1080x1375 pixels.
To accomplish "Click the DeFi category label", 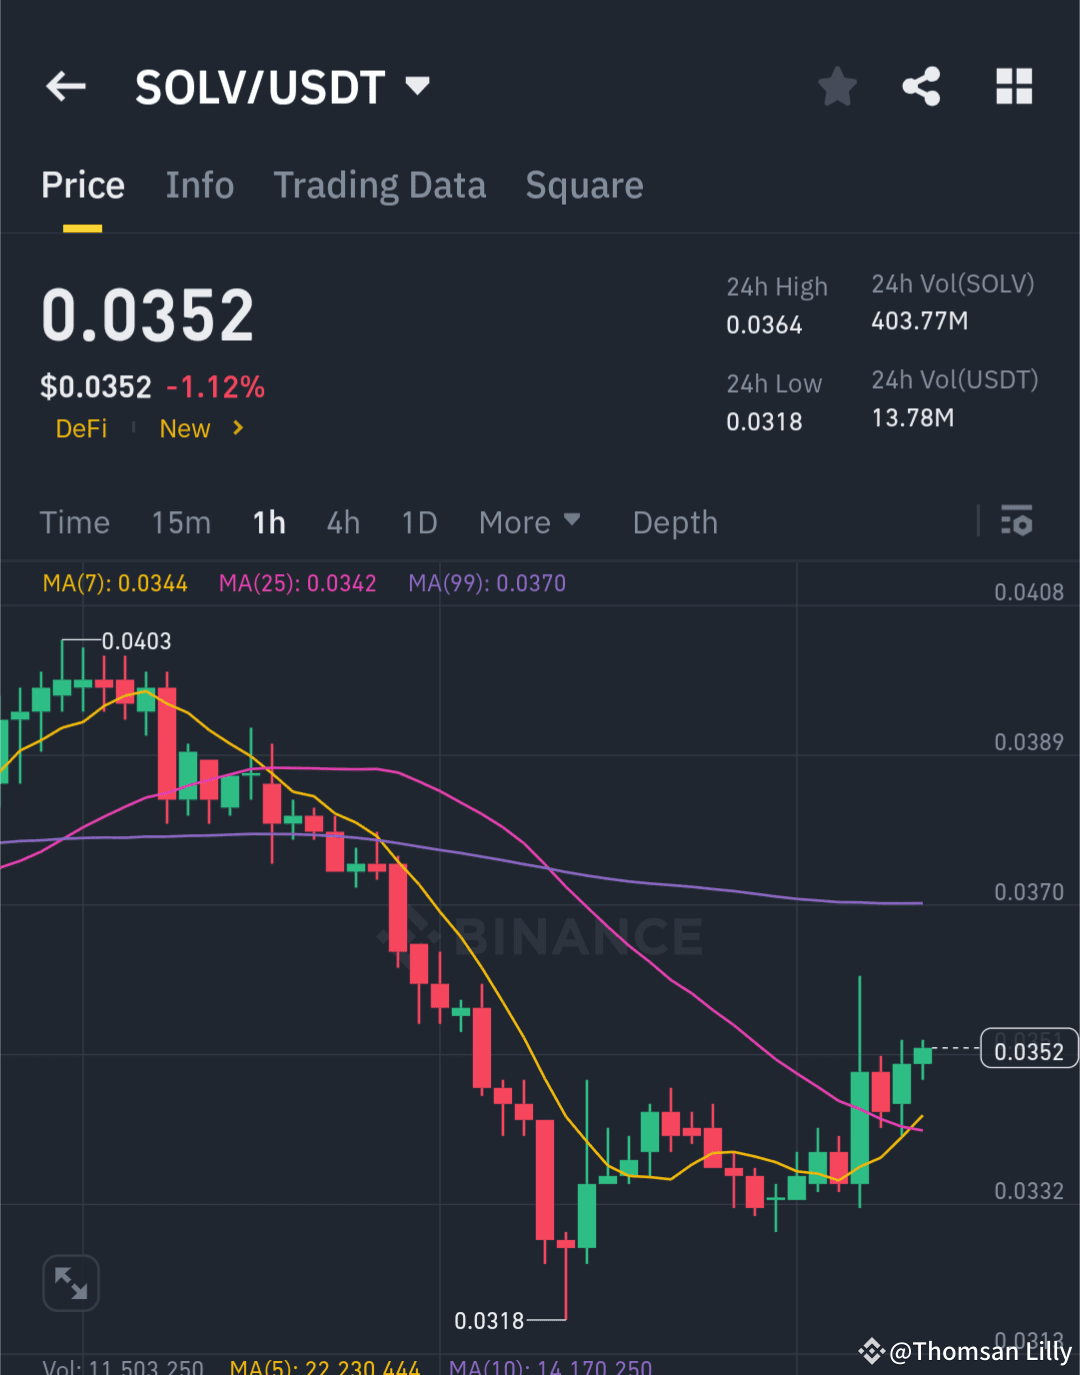I will [81, 428].
